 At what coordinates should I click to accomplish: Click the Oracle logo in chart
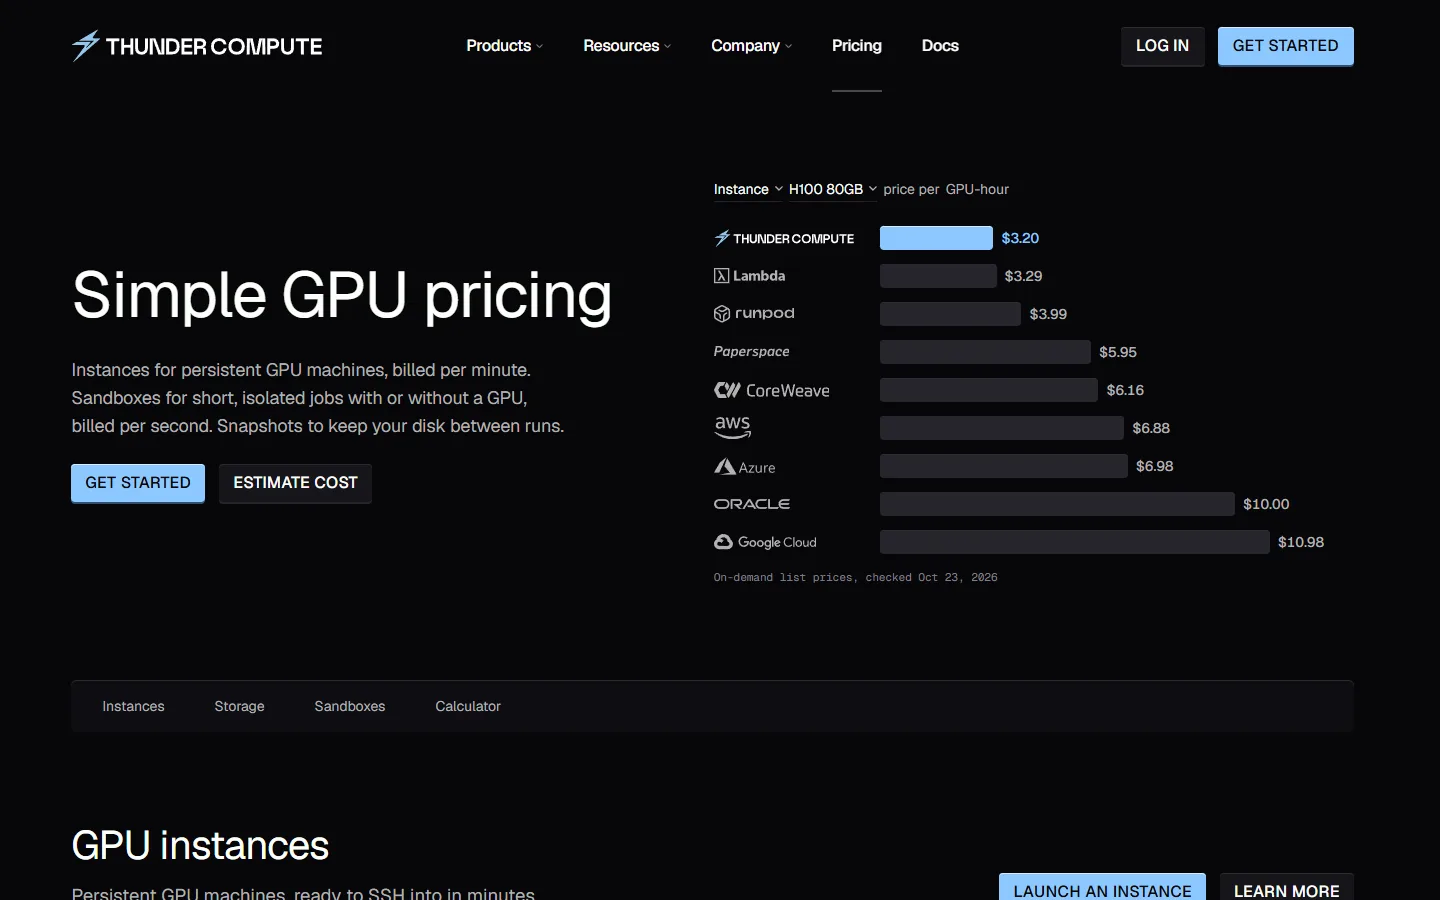pyautogui.click(x=752, y=504)
